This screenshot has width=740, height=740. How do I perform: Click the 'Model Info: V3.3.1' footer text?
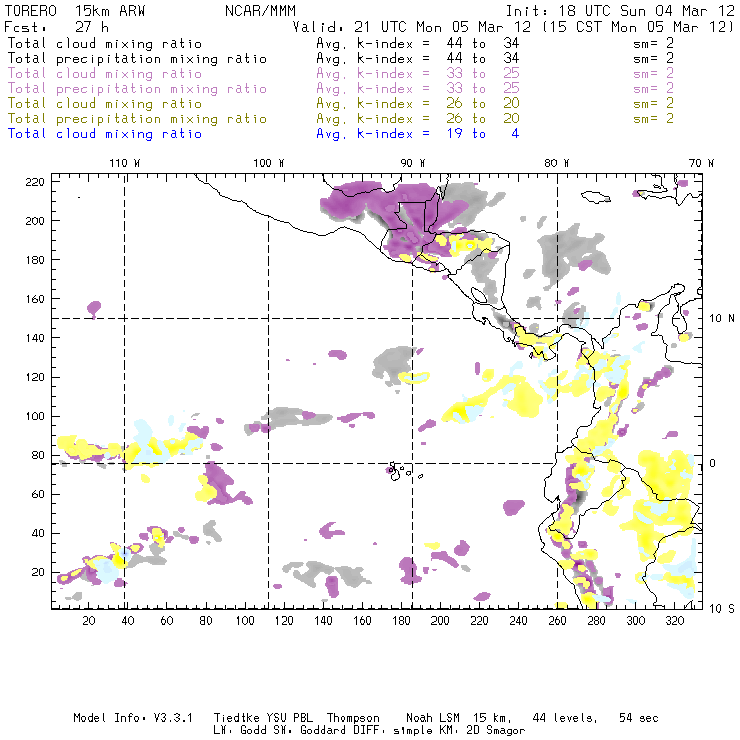(133, 718)
